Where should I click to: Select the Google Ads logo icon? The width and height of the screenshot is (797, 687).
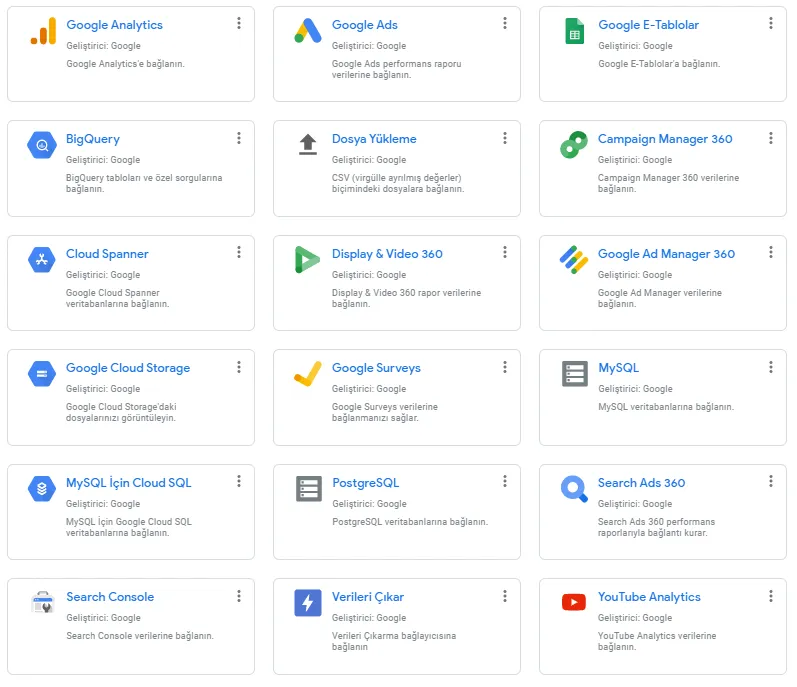point(308,30)
